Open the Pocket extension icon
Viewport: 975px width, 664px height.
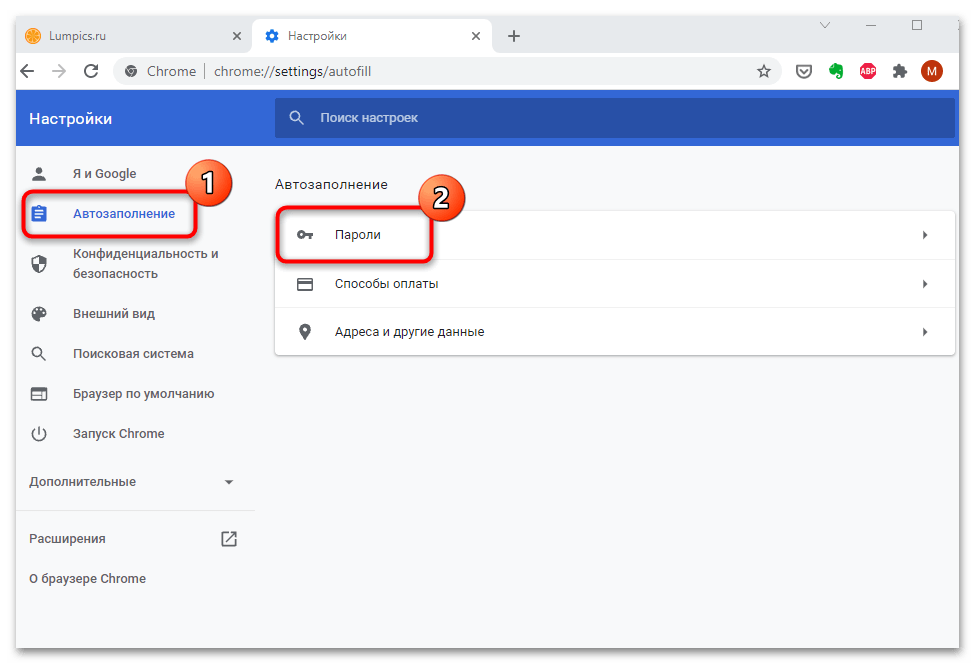[803, 71]
